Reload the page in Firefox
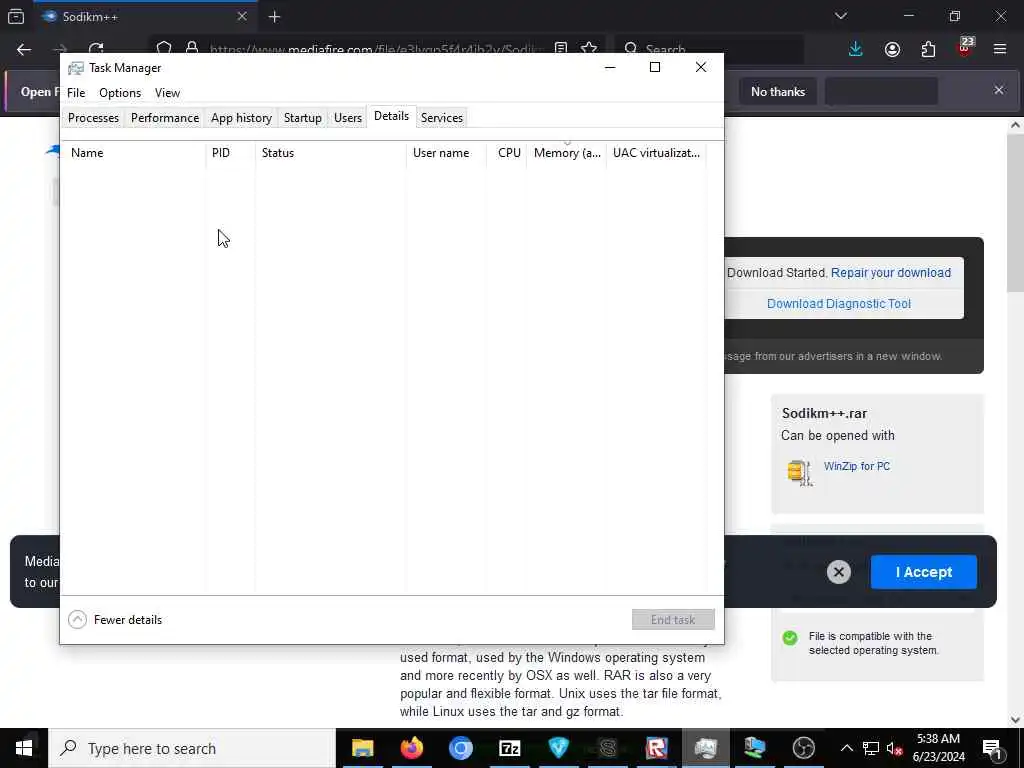1024x768 pixels. pyautogui.click(x=96, y=49)
